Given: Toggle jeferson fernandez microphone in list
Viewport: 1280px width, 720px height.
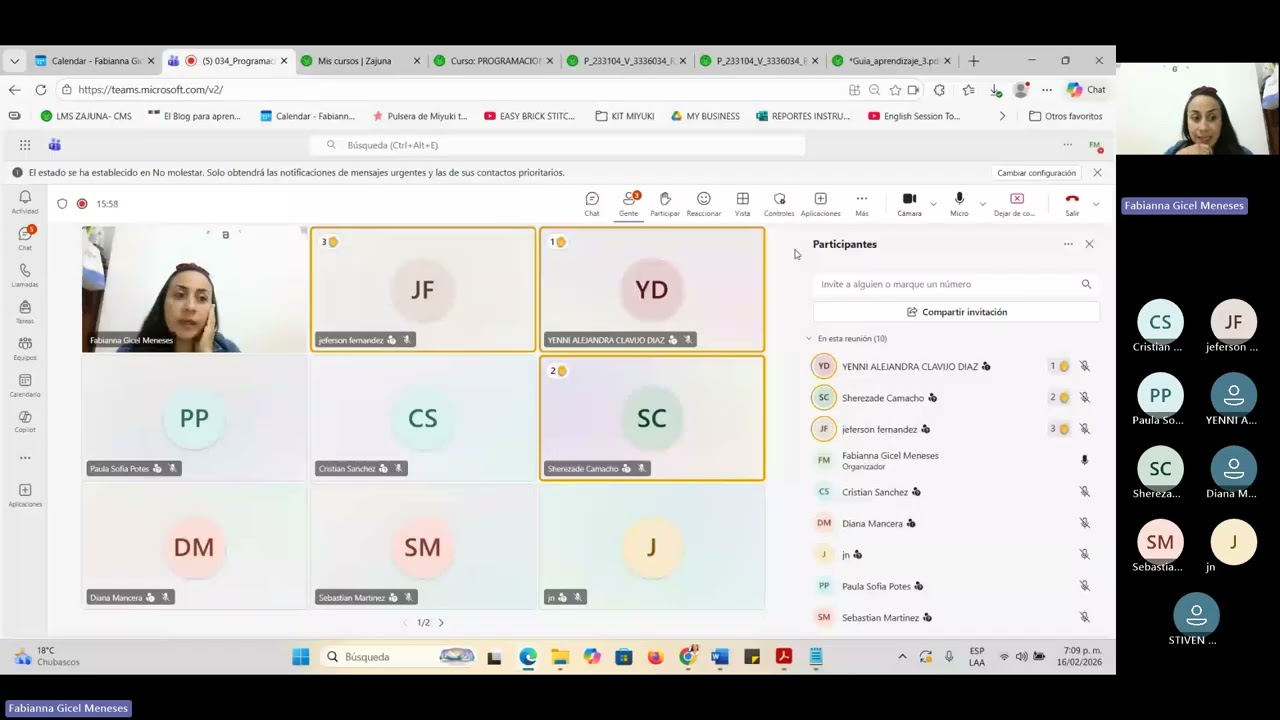Looking at the screenshot, I should pyautogui.click(x=1084, y=429).
